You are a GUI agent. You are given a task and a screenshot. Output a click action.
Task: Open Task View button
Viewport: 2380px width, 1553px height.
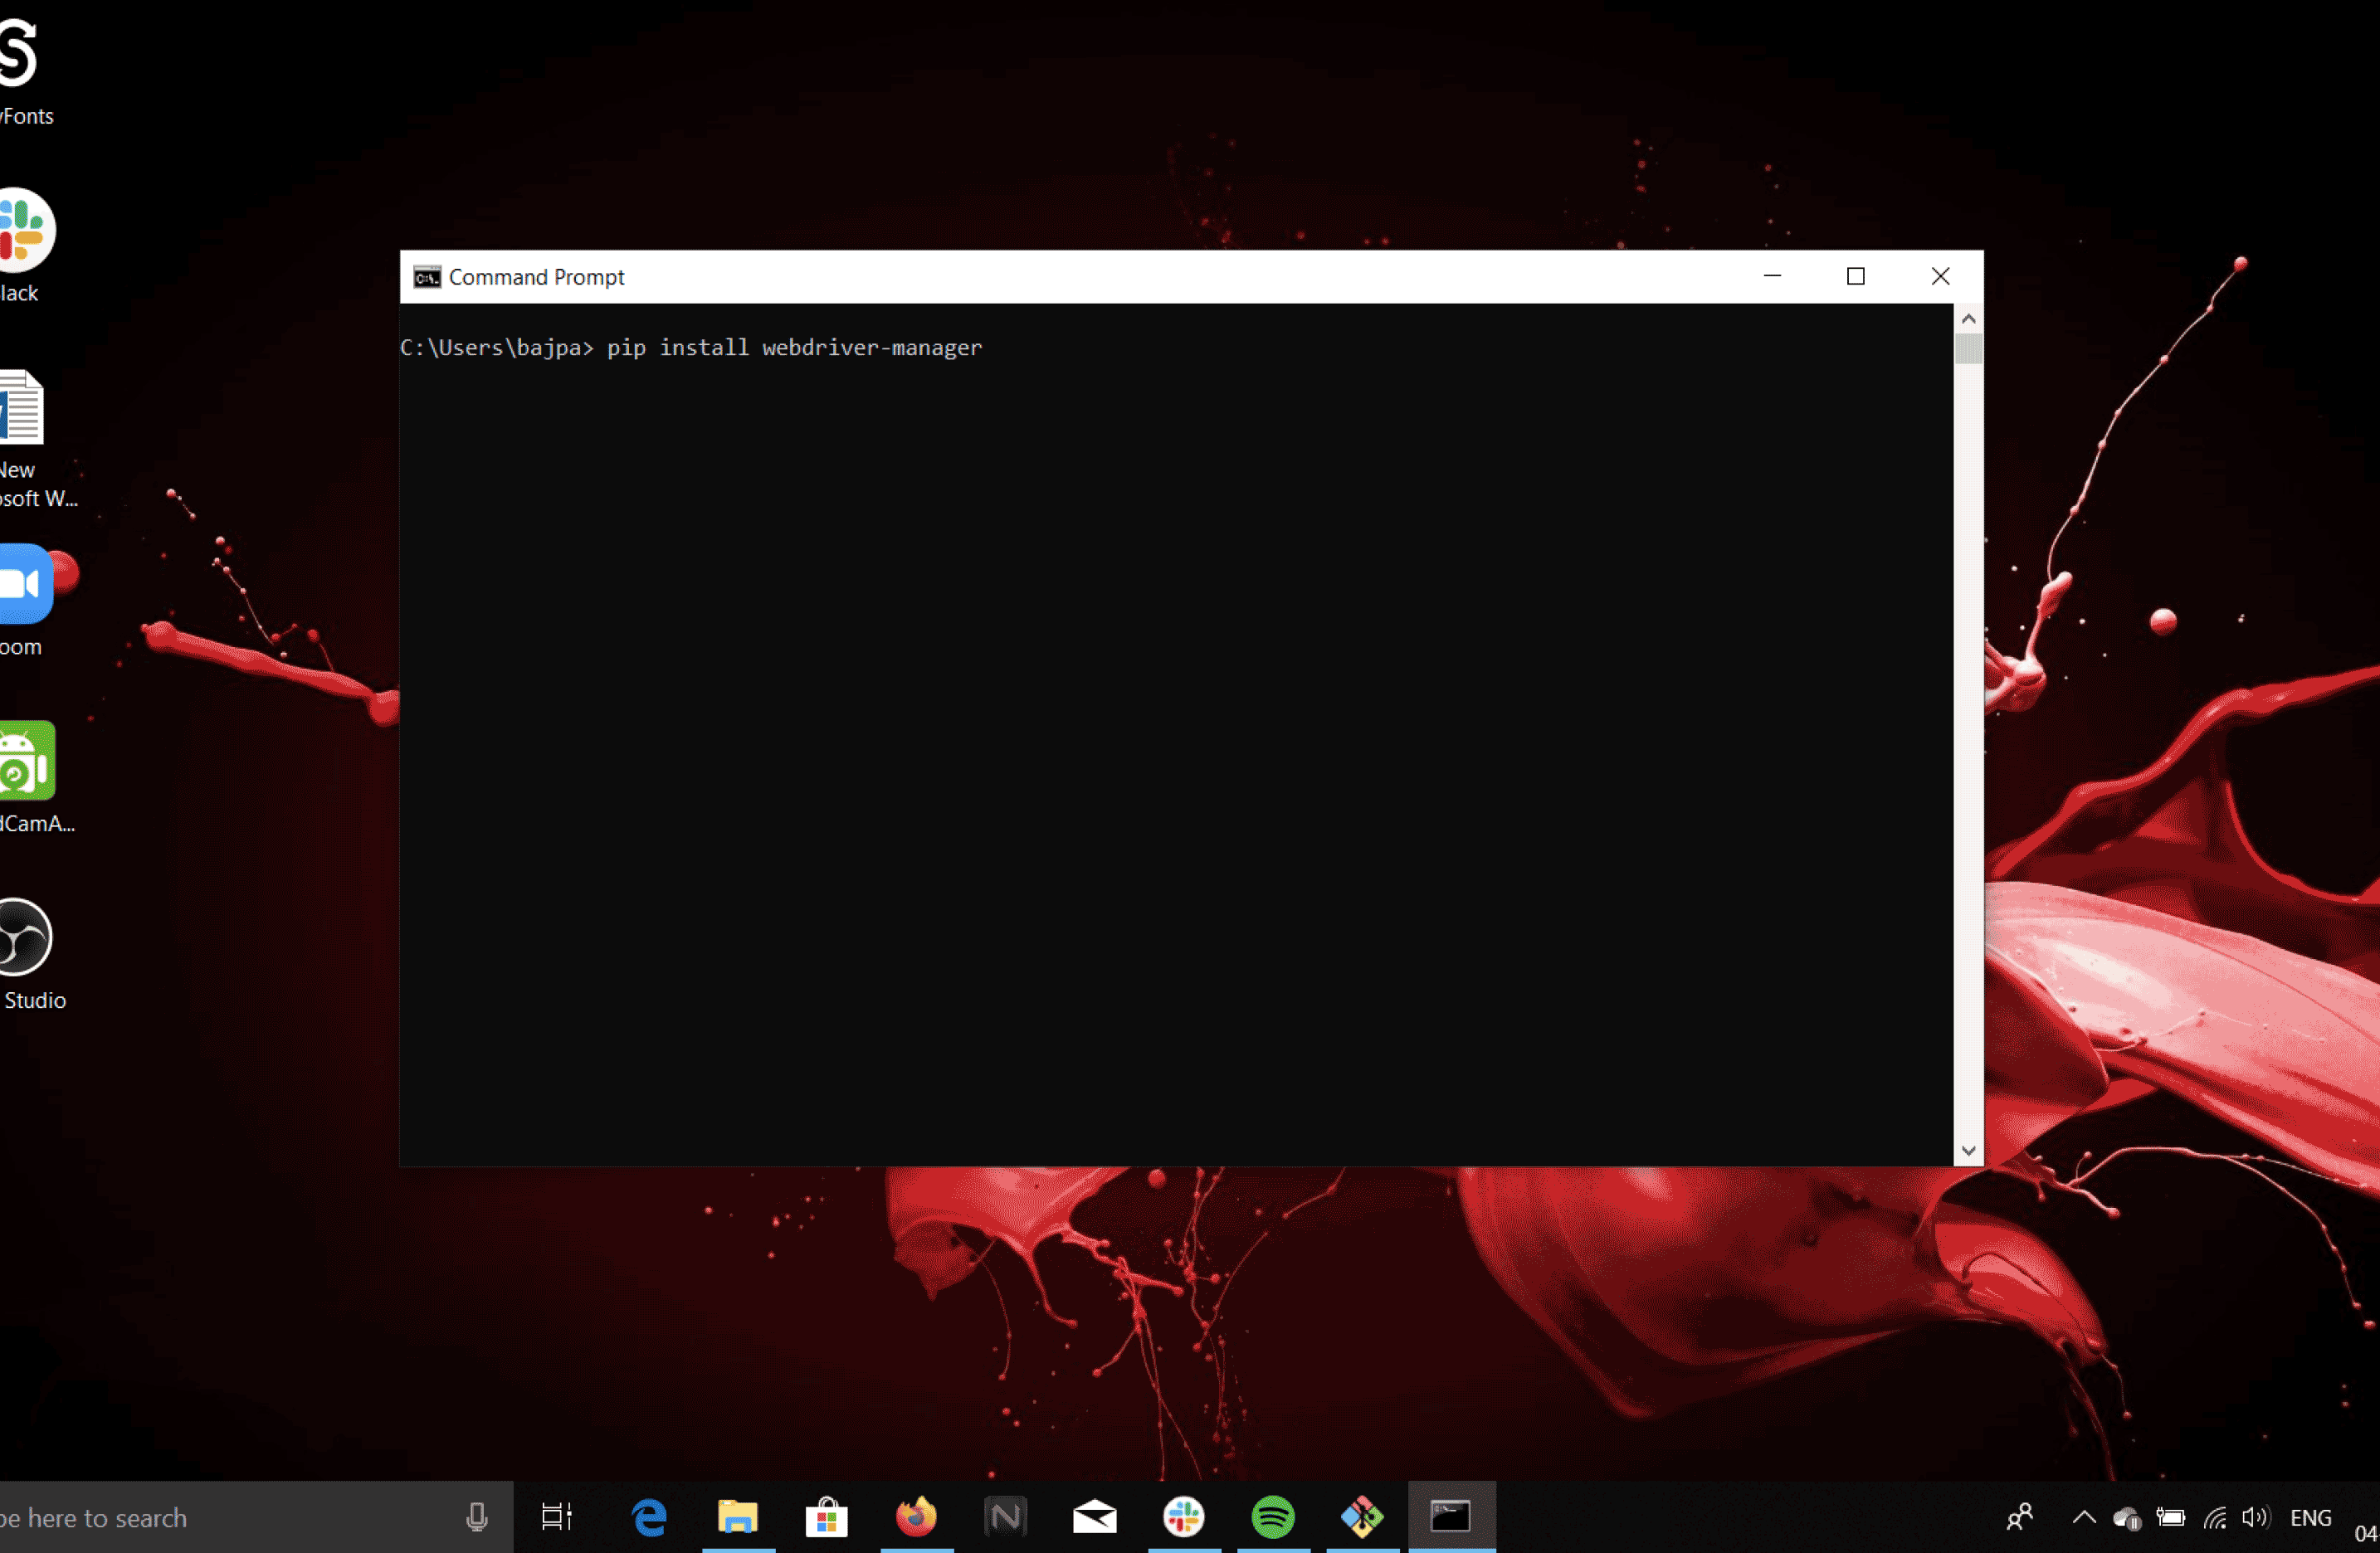[x=557, y=1517]
